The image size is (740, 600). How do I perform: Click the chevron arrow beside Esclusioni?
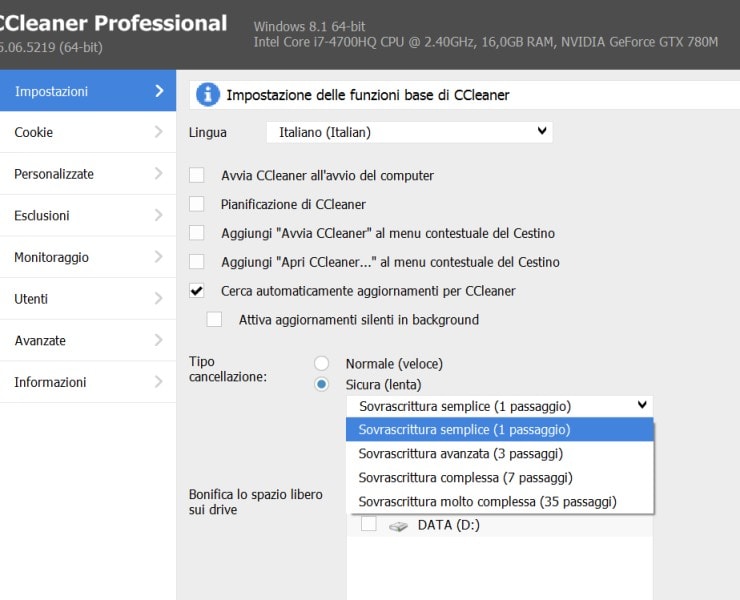pos(158,215)
